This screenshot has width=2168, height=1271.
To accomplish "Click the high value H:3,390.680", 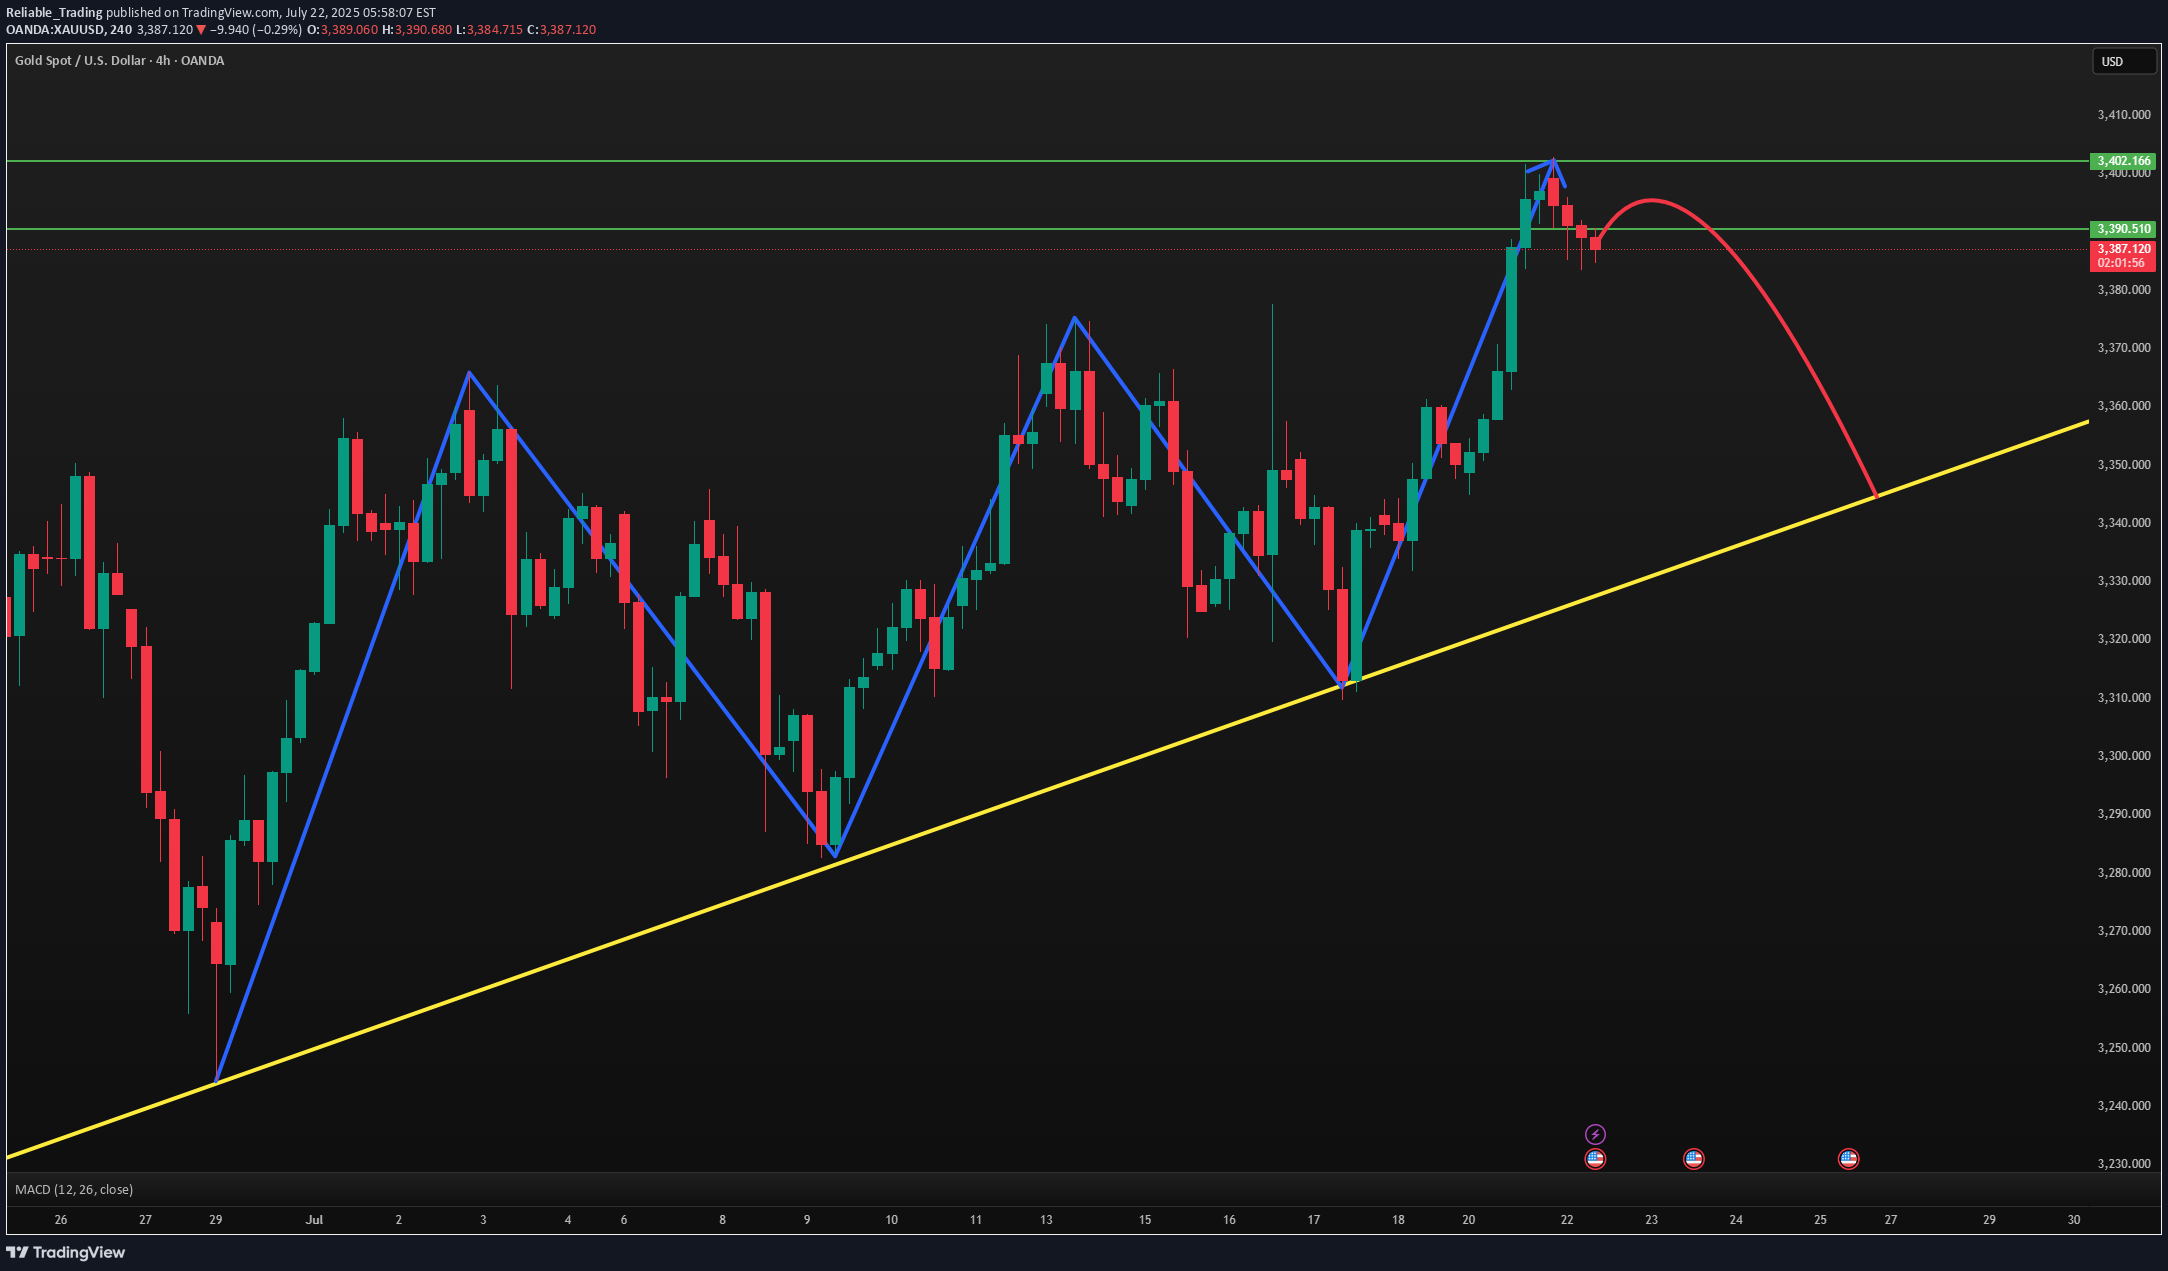I will (x=416, y=30).
